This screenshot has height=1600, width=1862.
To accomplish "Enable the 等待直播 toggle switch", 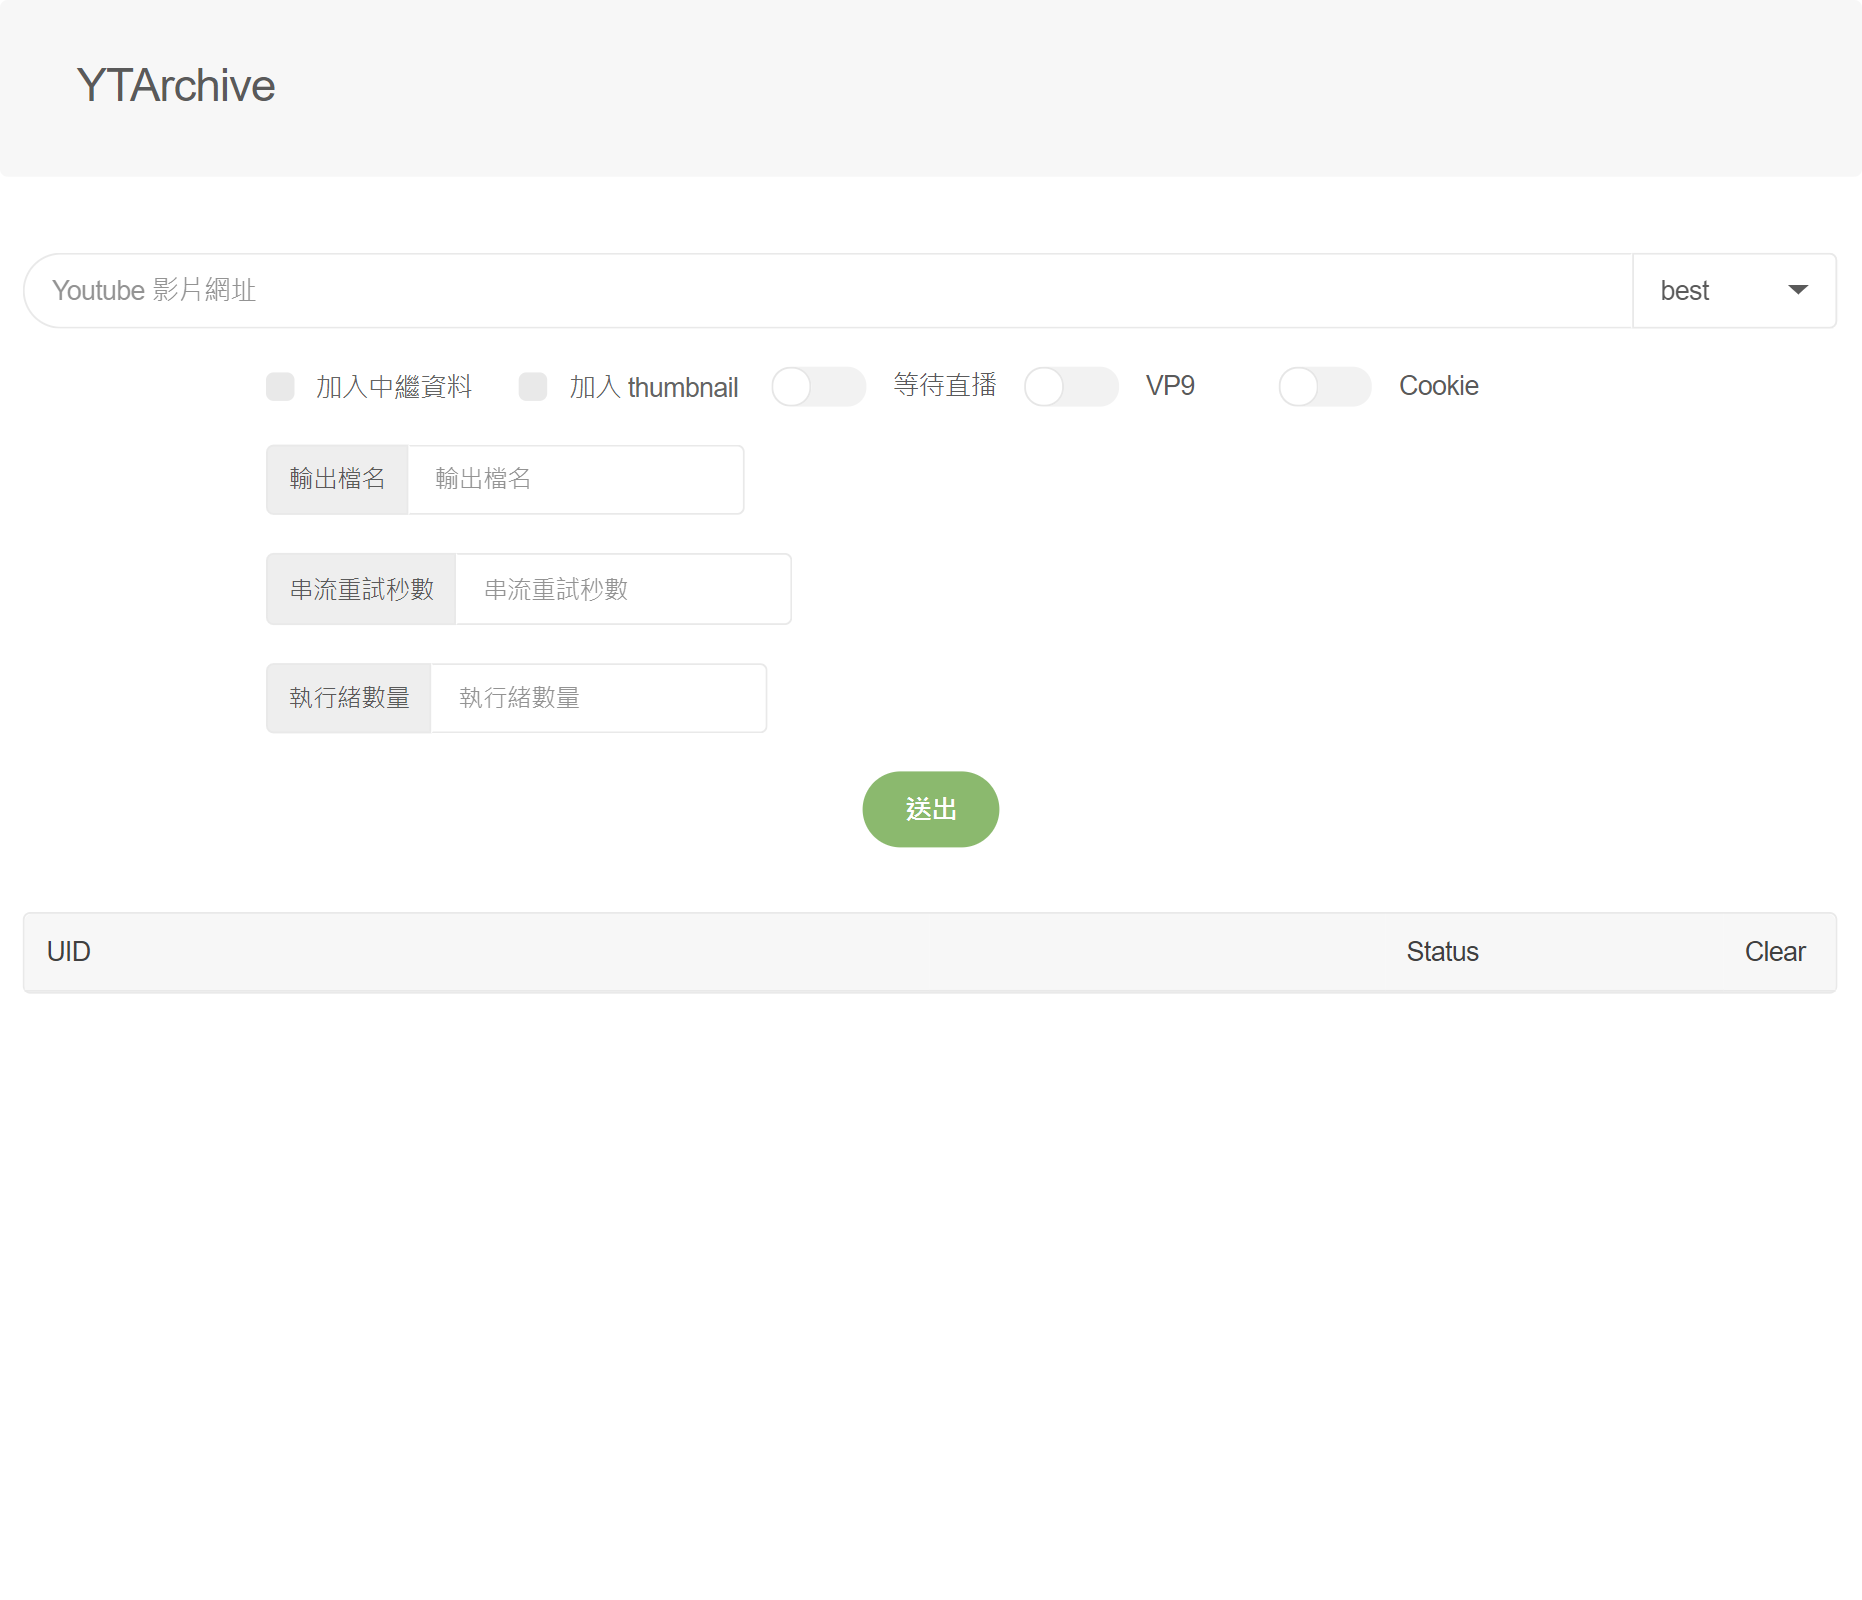I will pyautogui.click(x=818, y=387).
